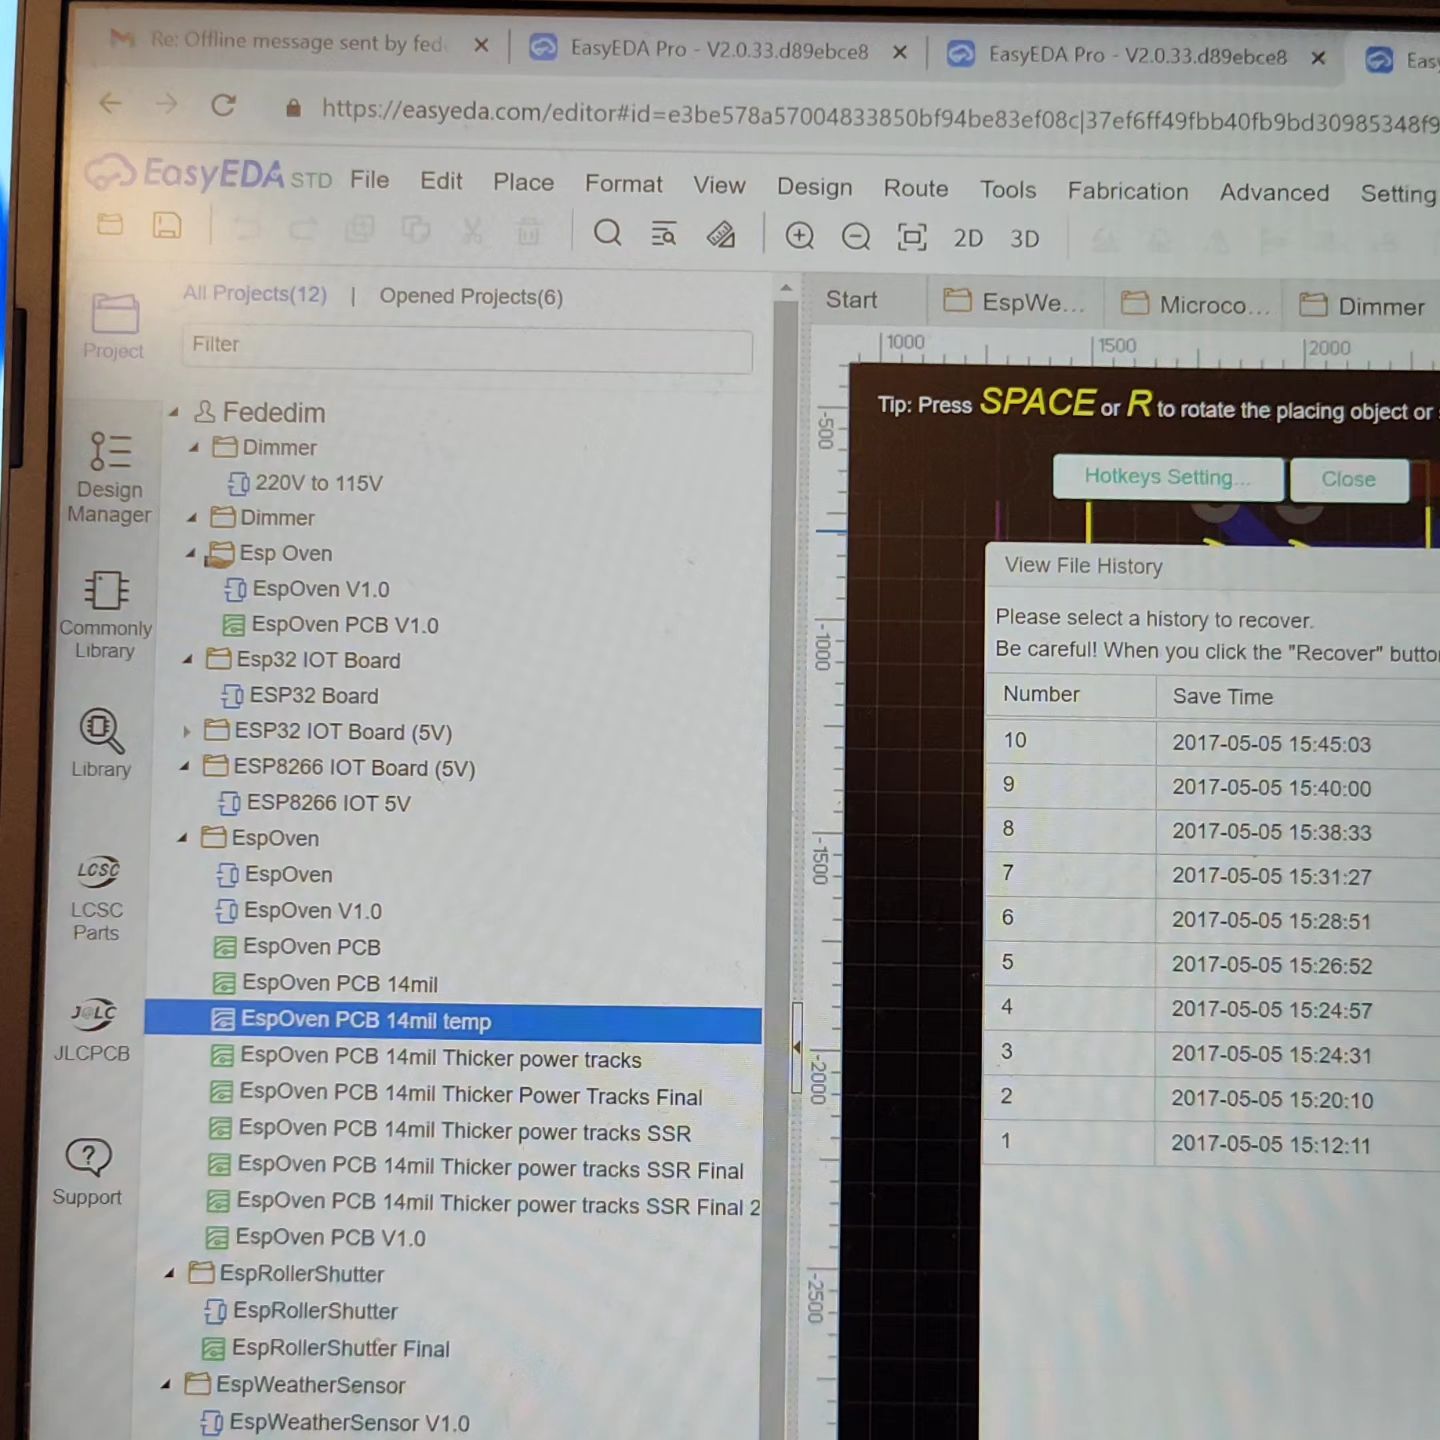This screenshot has height=1440, width=1440.
Task: Expand the ESP32 IOT Board (5V) folder
Action: 186,731
